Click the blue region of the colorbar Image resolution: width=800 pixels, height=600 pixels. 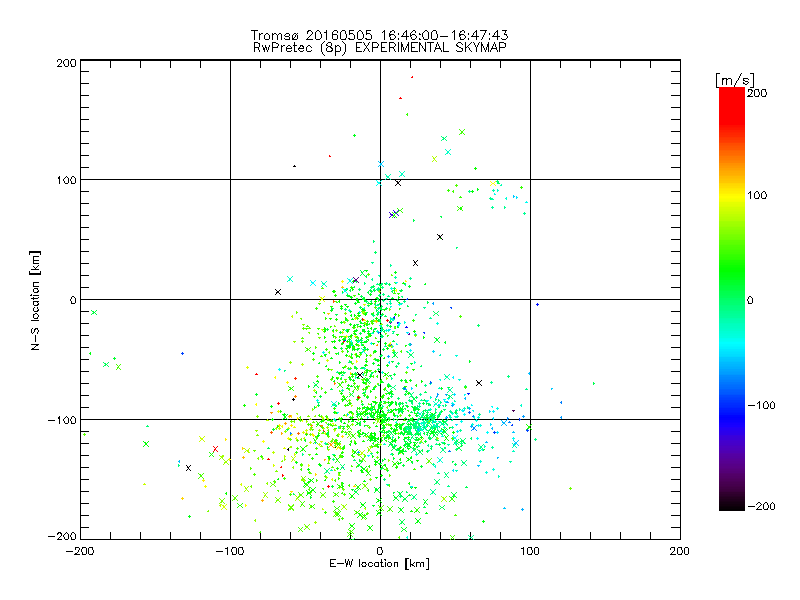(732, 416)
